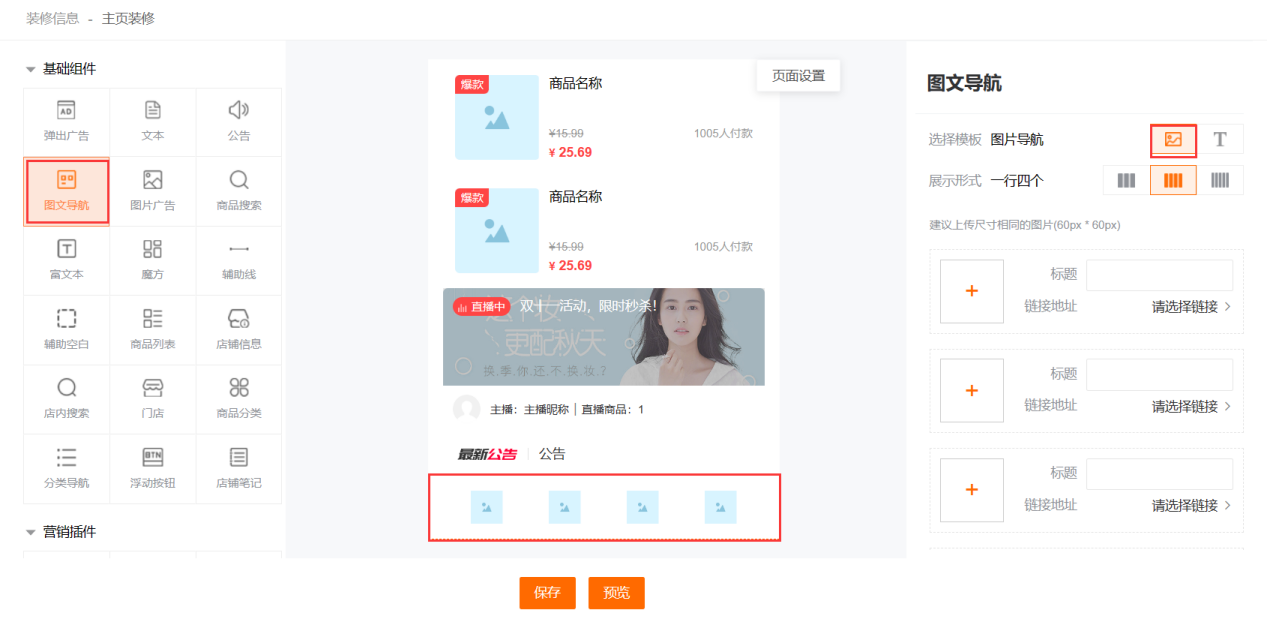1267x640 pixels.
Task: Add the 商品分类 product category component
Action: tap(238, 397)
